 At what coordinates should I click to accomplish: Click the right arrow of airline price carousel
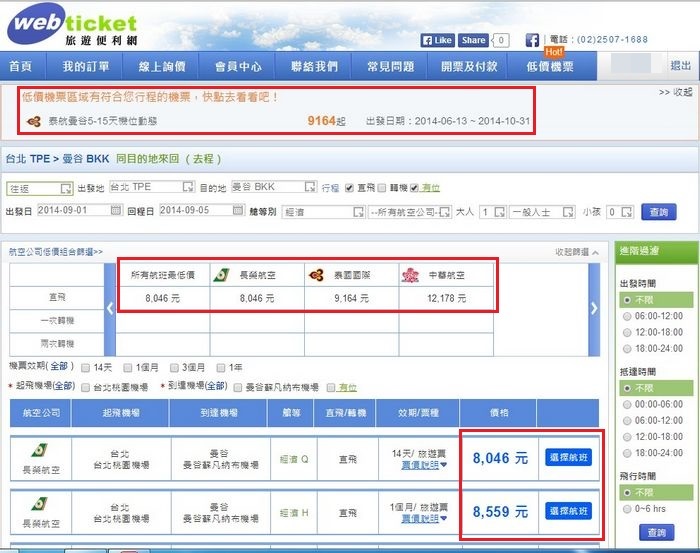point(594,308)
